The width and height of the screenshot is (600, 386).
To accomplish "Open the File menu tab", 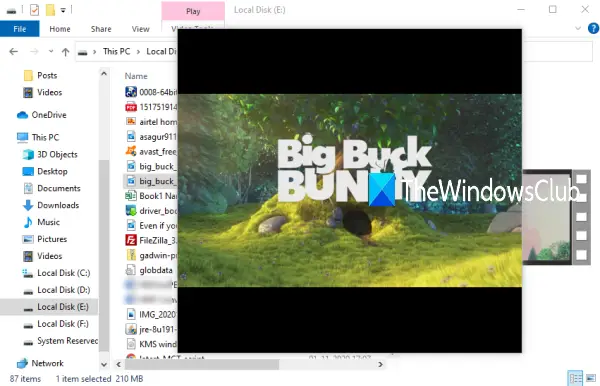I will (x=20, y=29).
